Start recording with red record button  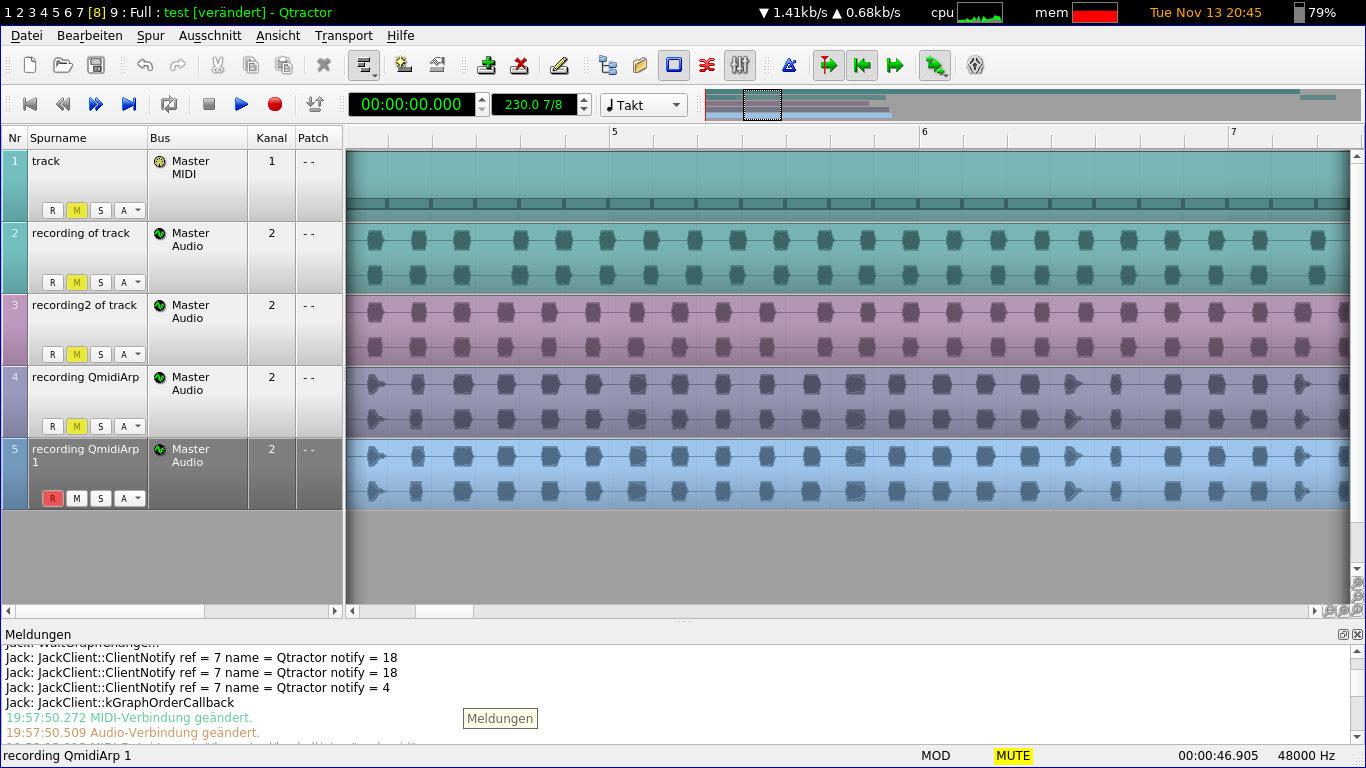[275, 104]
